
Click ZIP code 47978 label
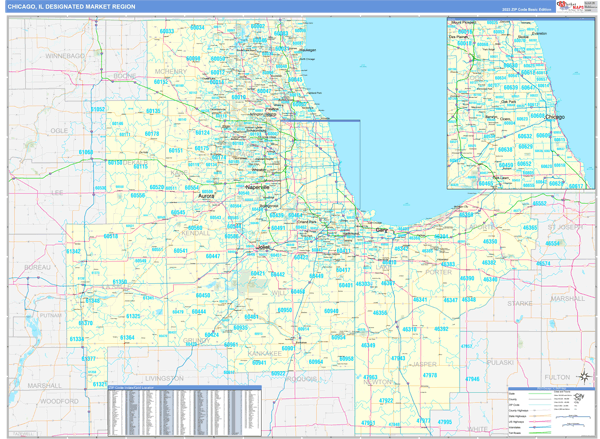(x=430, y=375)
